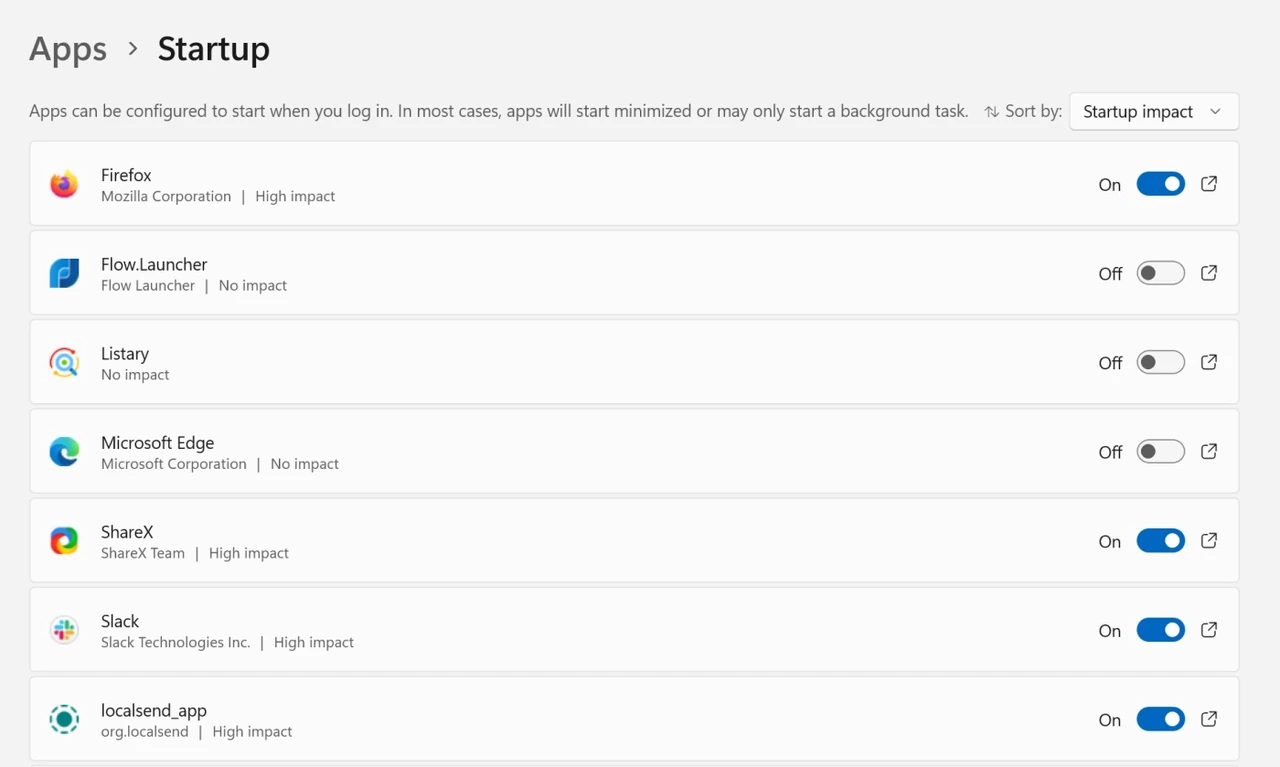Go back to Apps breadcrumb

tap(68, 49)
